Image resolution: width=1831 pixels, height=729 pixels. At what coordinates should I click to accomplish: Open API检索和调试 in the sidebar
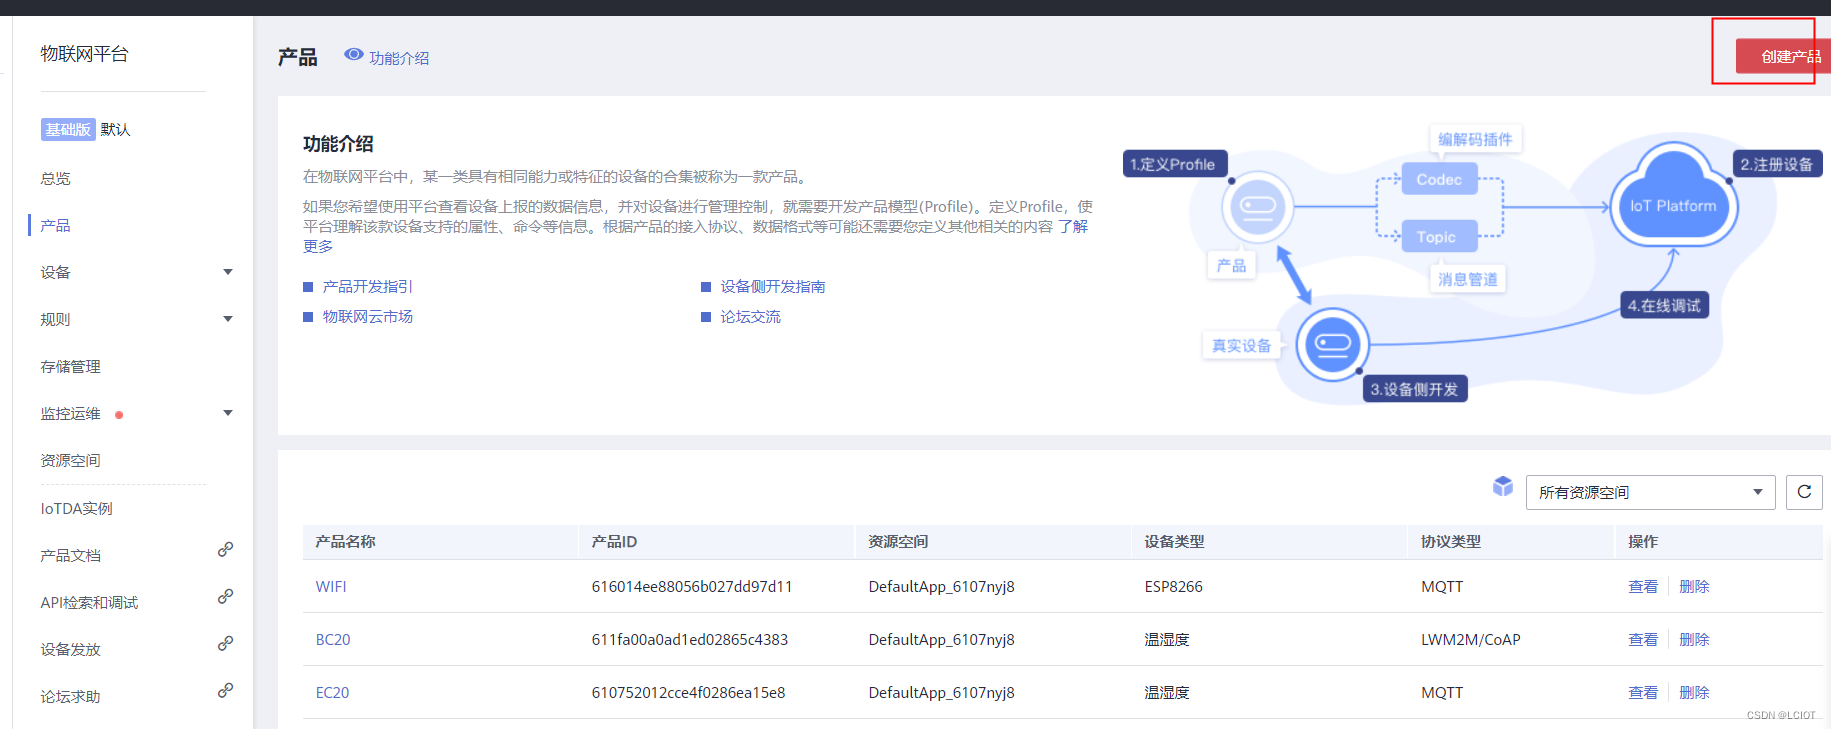pos(90,602)
